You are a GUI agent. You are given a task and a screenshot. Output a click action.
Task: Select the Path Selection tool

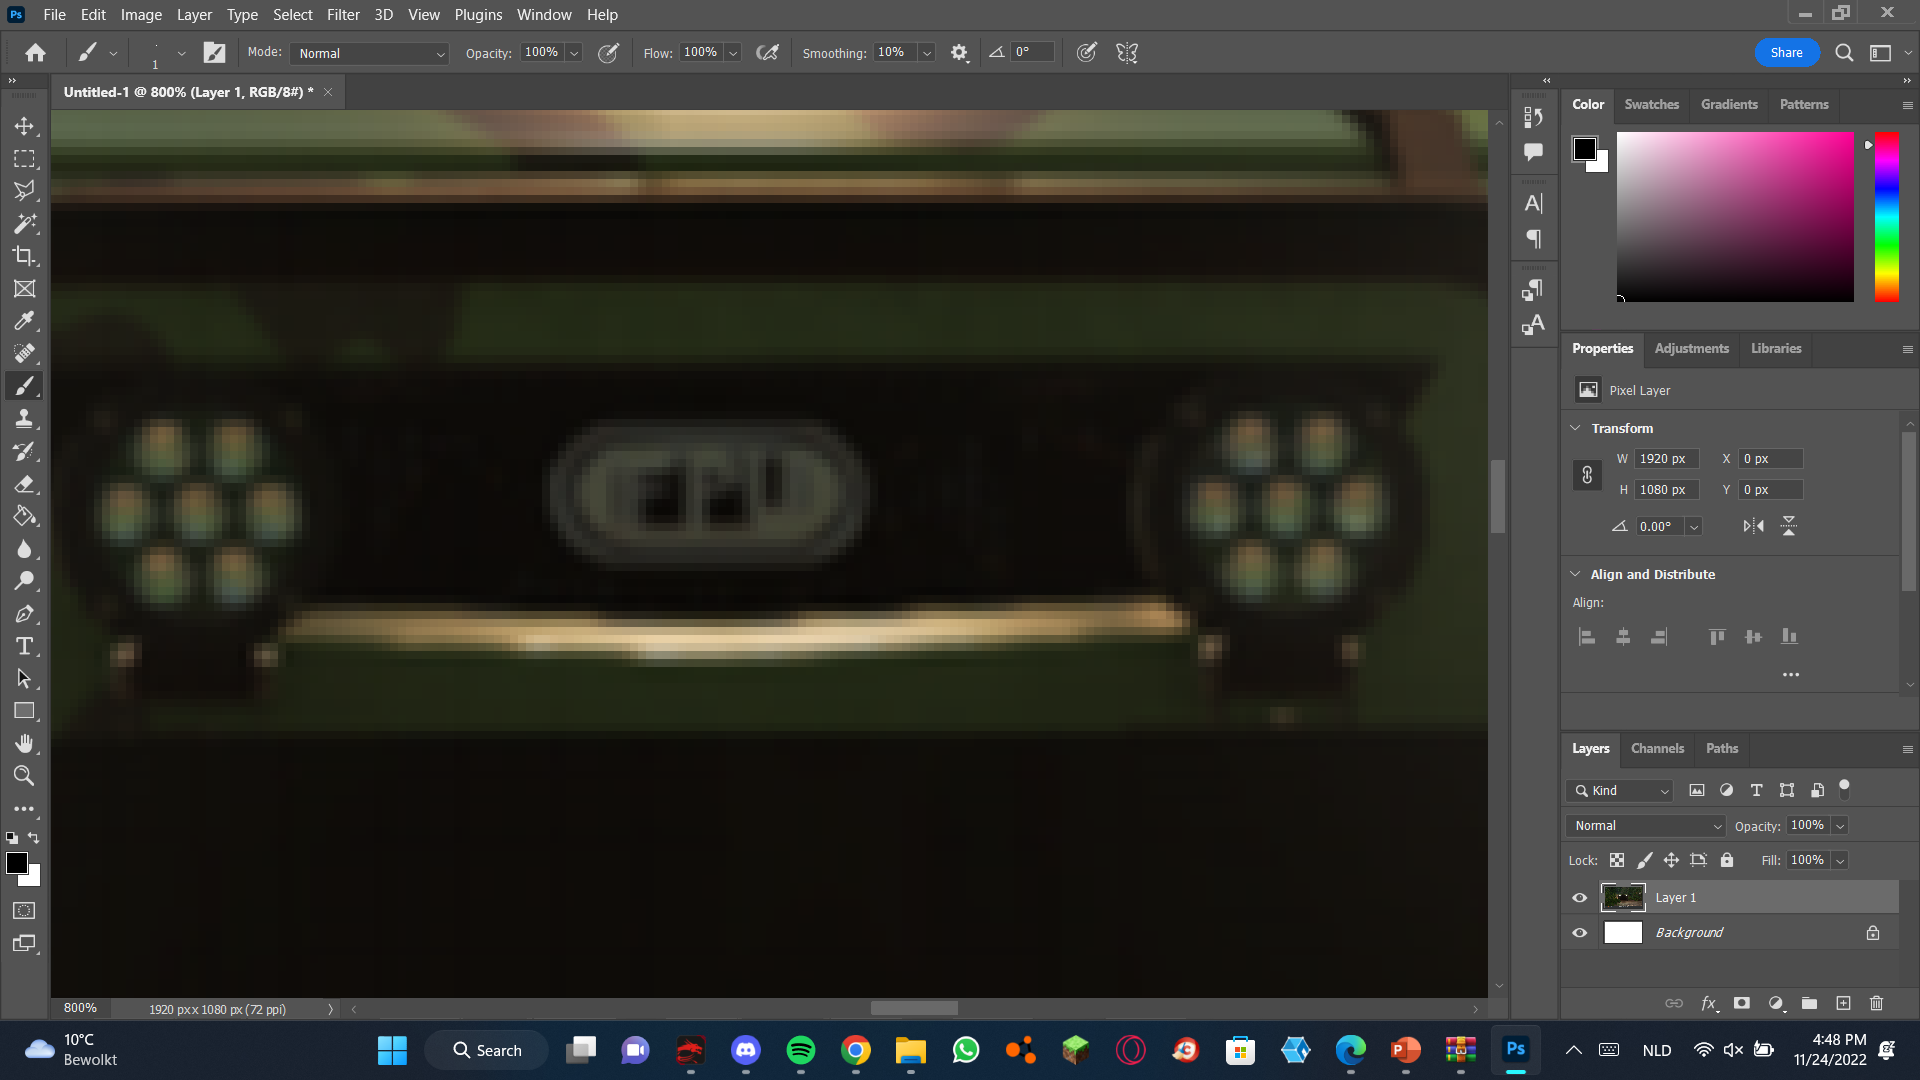coord(24,679)
